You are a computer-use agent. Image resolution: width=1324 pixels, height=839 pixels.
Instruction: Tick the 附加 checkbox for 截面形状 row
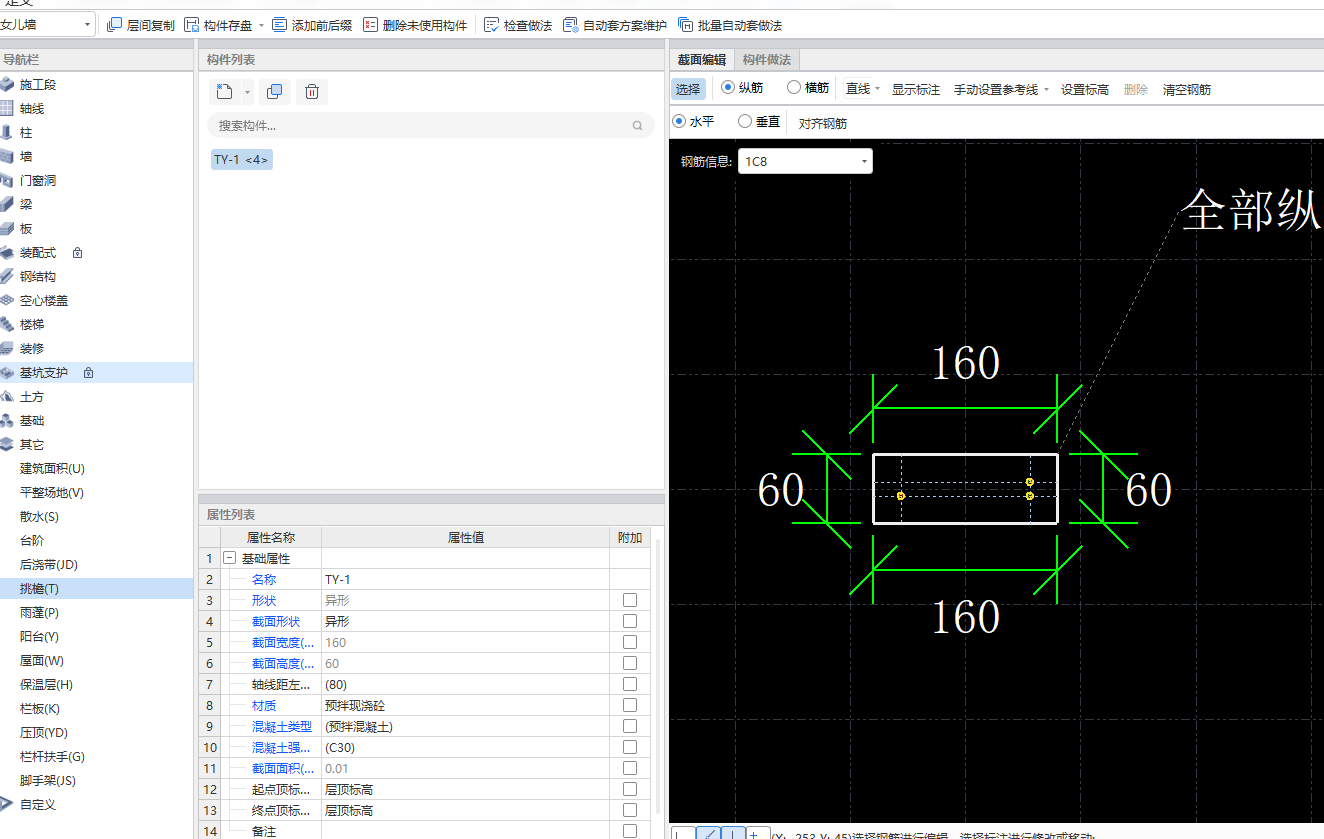tap(630, 621)
